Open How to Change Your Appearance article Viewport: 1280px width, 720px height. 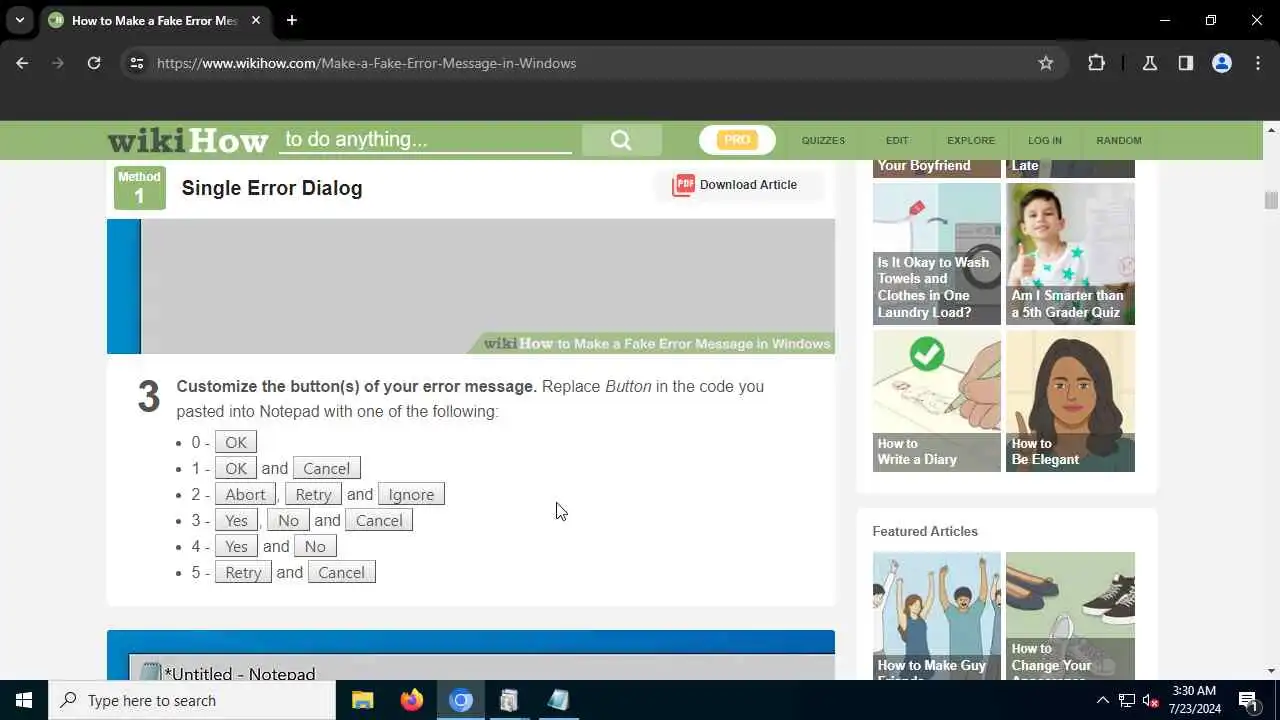[x=1070, y=616]
